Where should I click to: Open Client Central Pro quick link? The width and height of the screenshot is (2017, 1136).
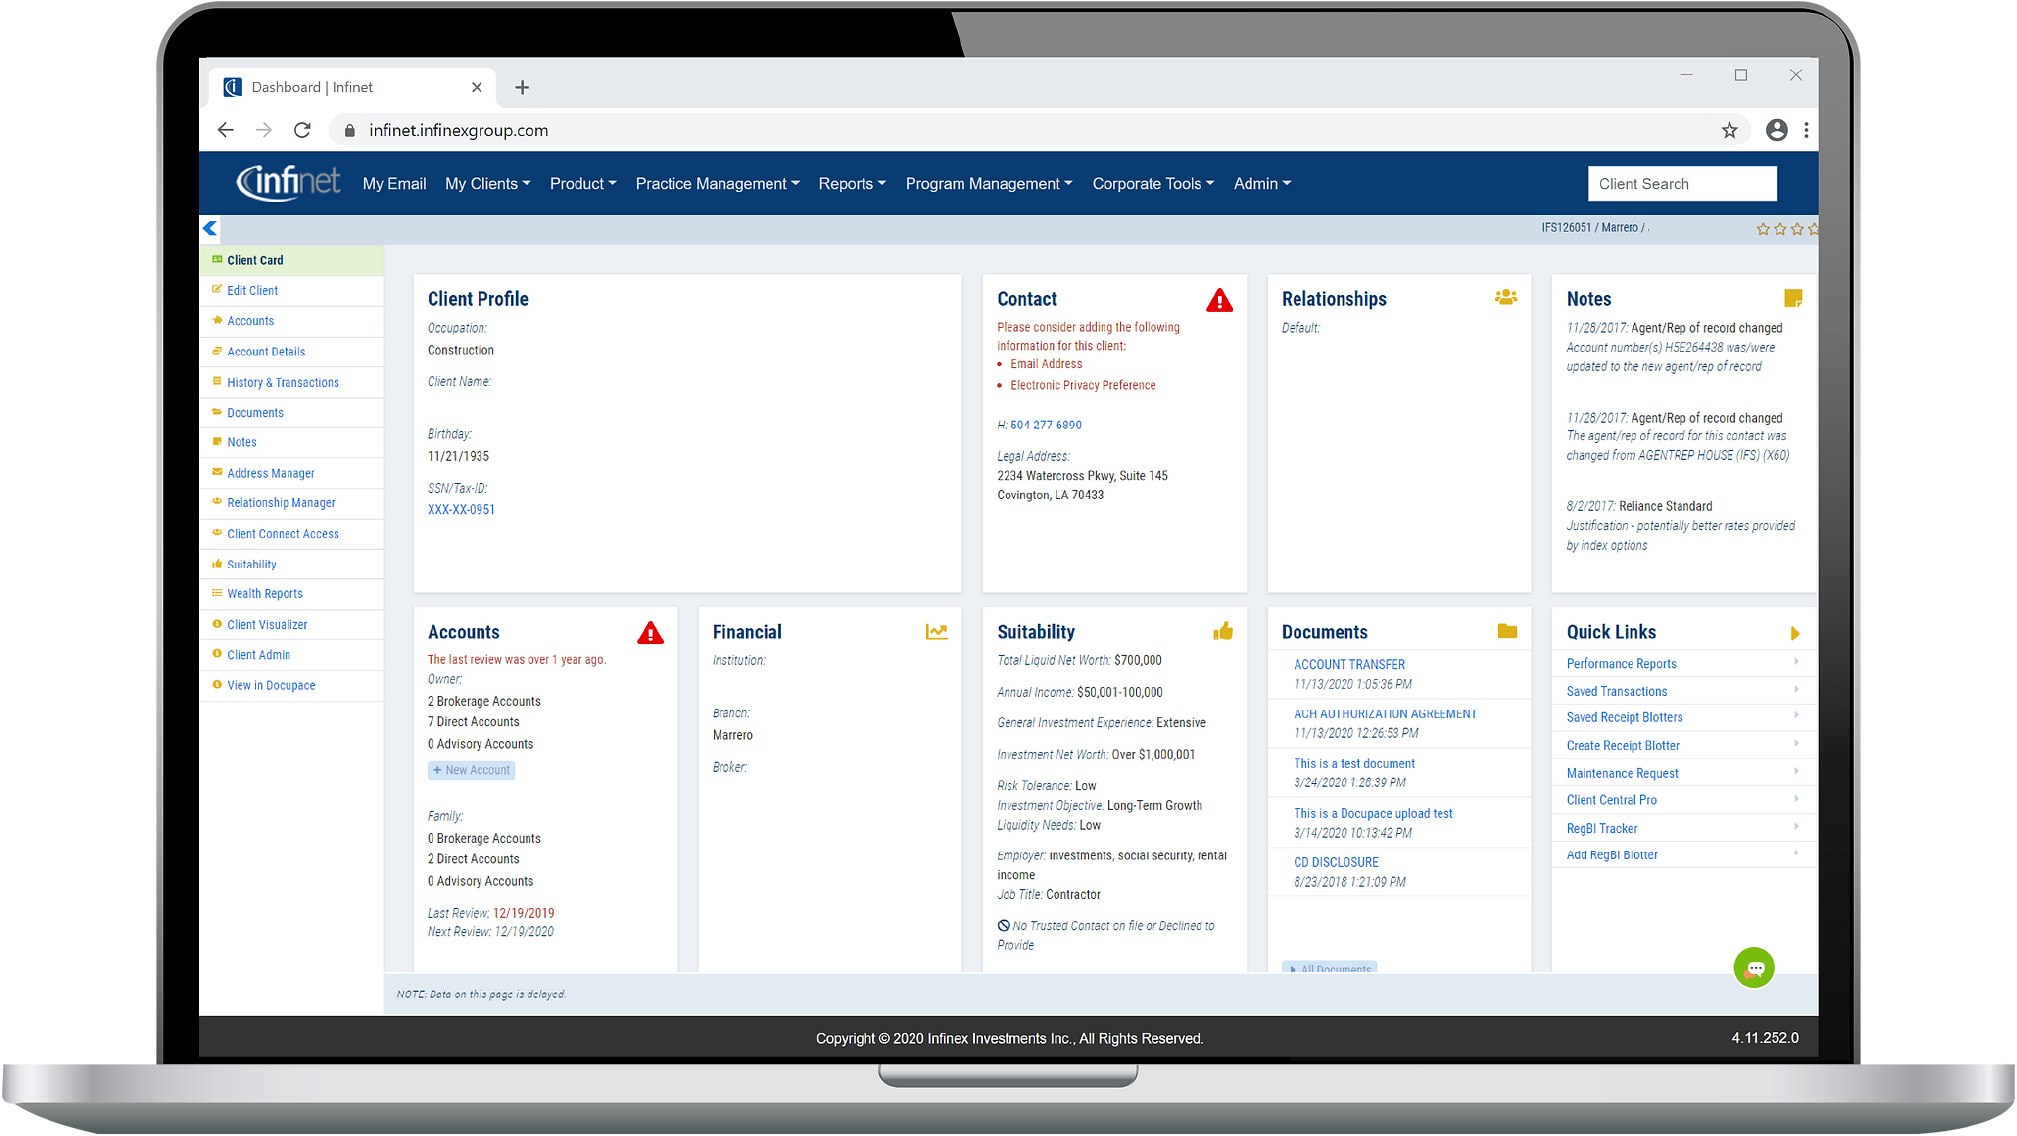(x=1611, y=800)
